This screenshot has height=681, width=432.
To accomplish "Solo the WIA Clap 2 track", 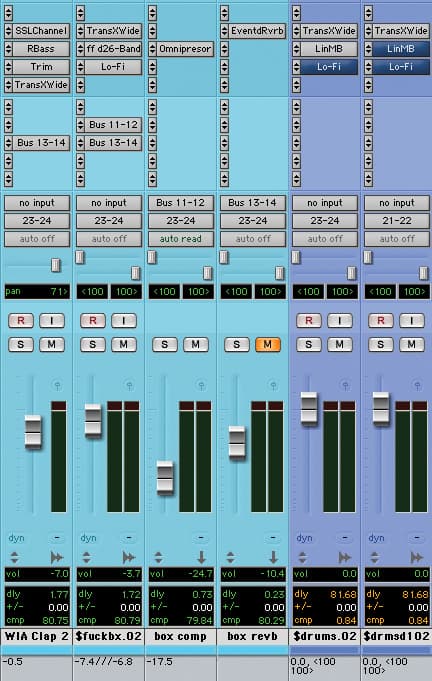I will [x=21, y=345].
